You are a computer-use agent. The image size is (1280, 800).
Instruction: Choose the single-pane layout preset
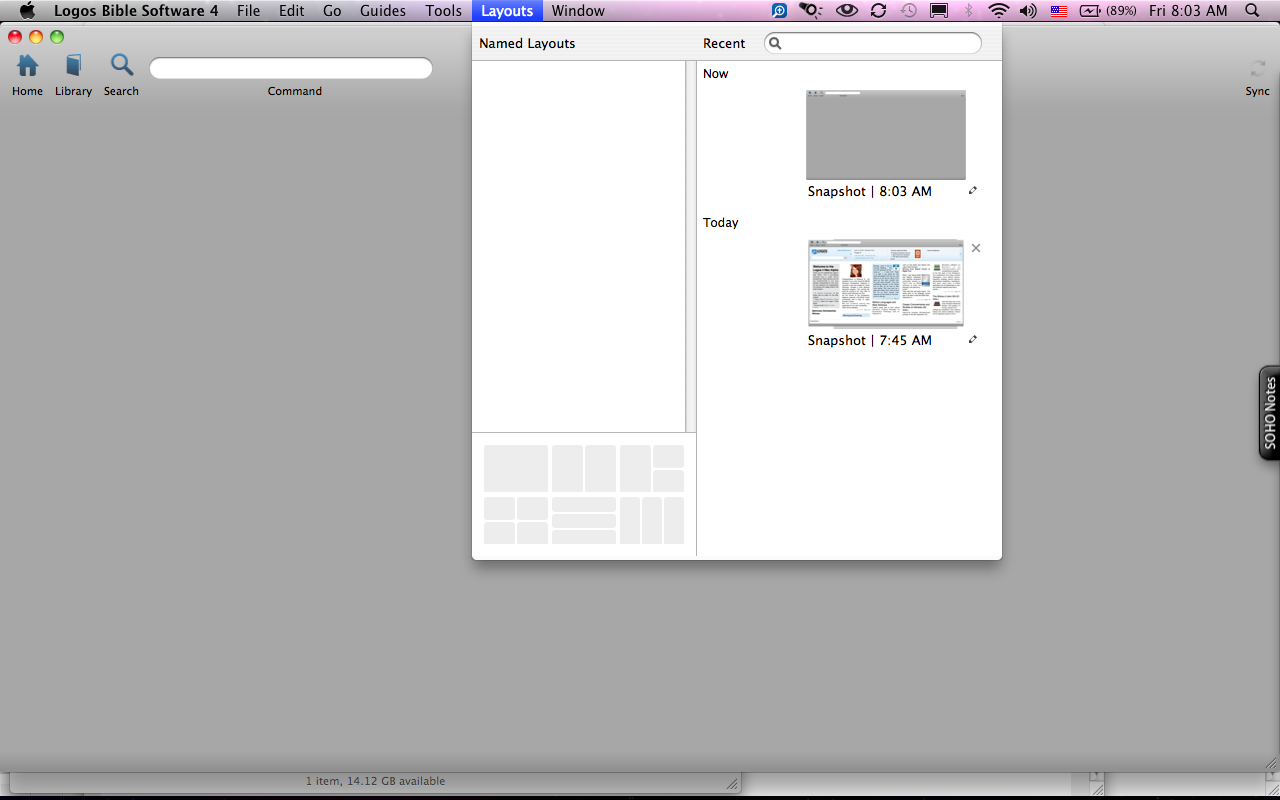(516, 468)
